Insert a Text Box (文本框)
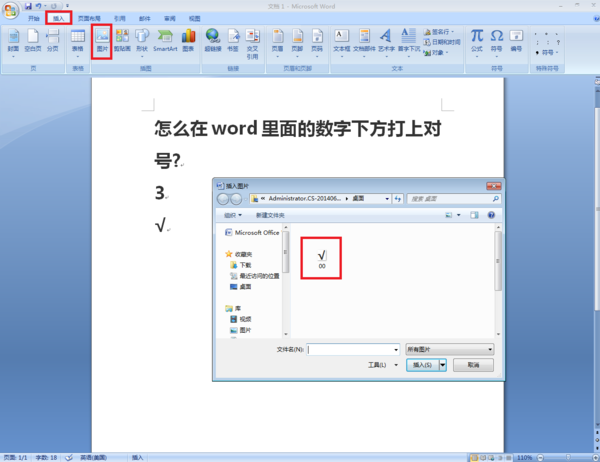The width and height of the screenshot is (600, 462). 342,43
